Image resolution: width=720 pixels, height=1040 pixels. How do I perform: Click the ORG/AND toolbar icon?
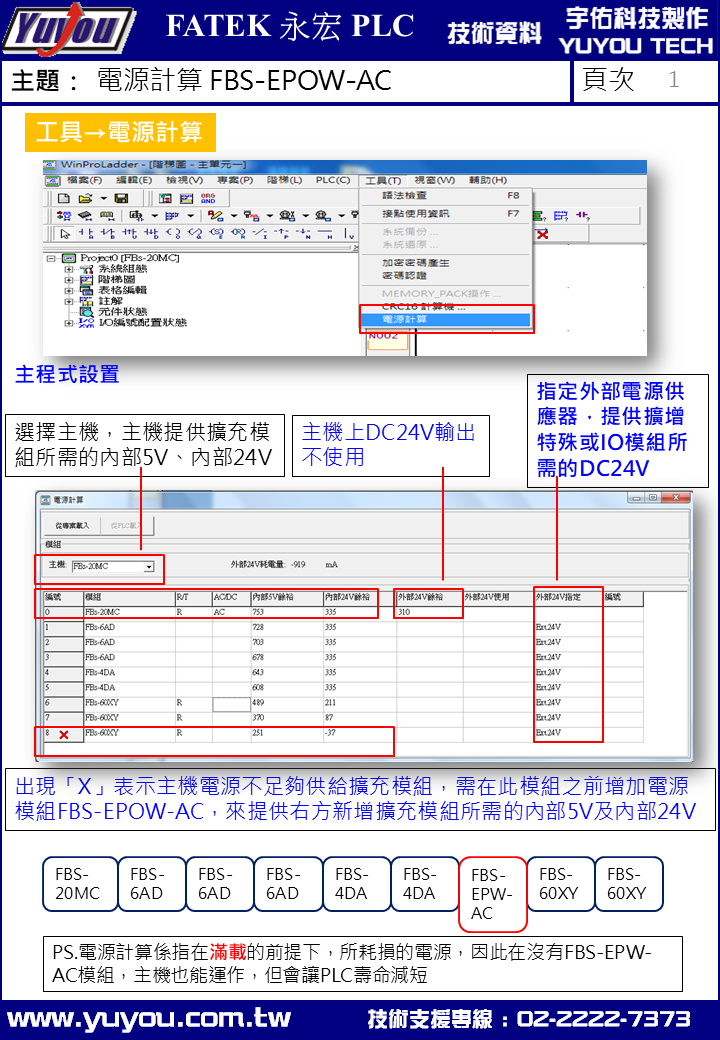[x=208, y=198]
